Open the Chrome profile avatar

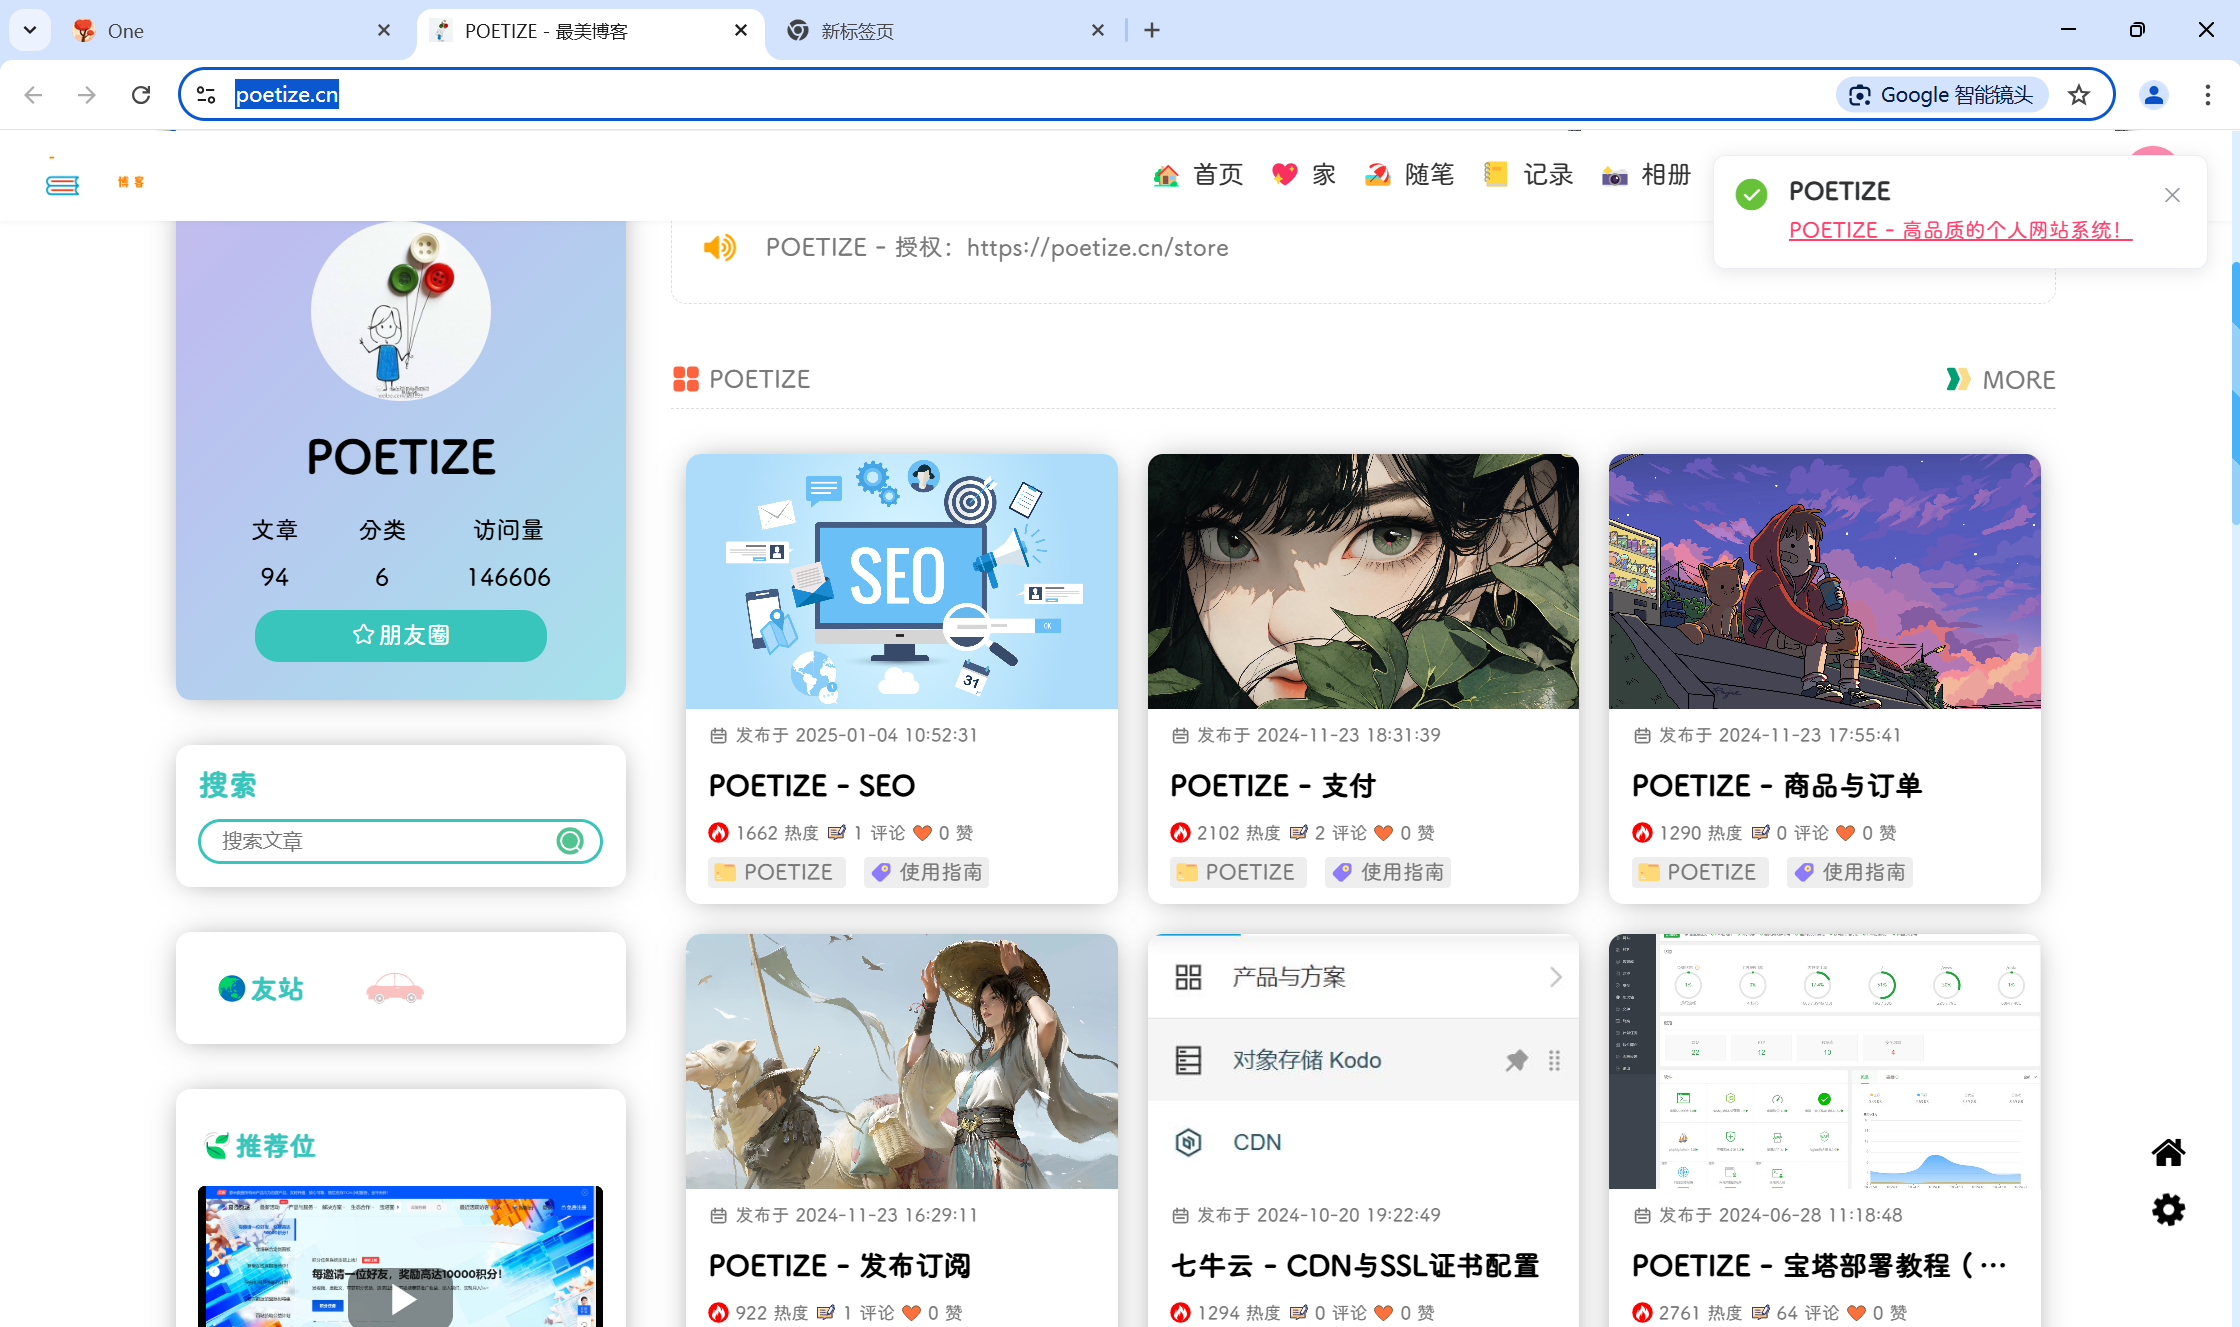pos(2153,95)
